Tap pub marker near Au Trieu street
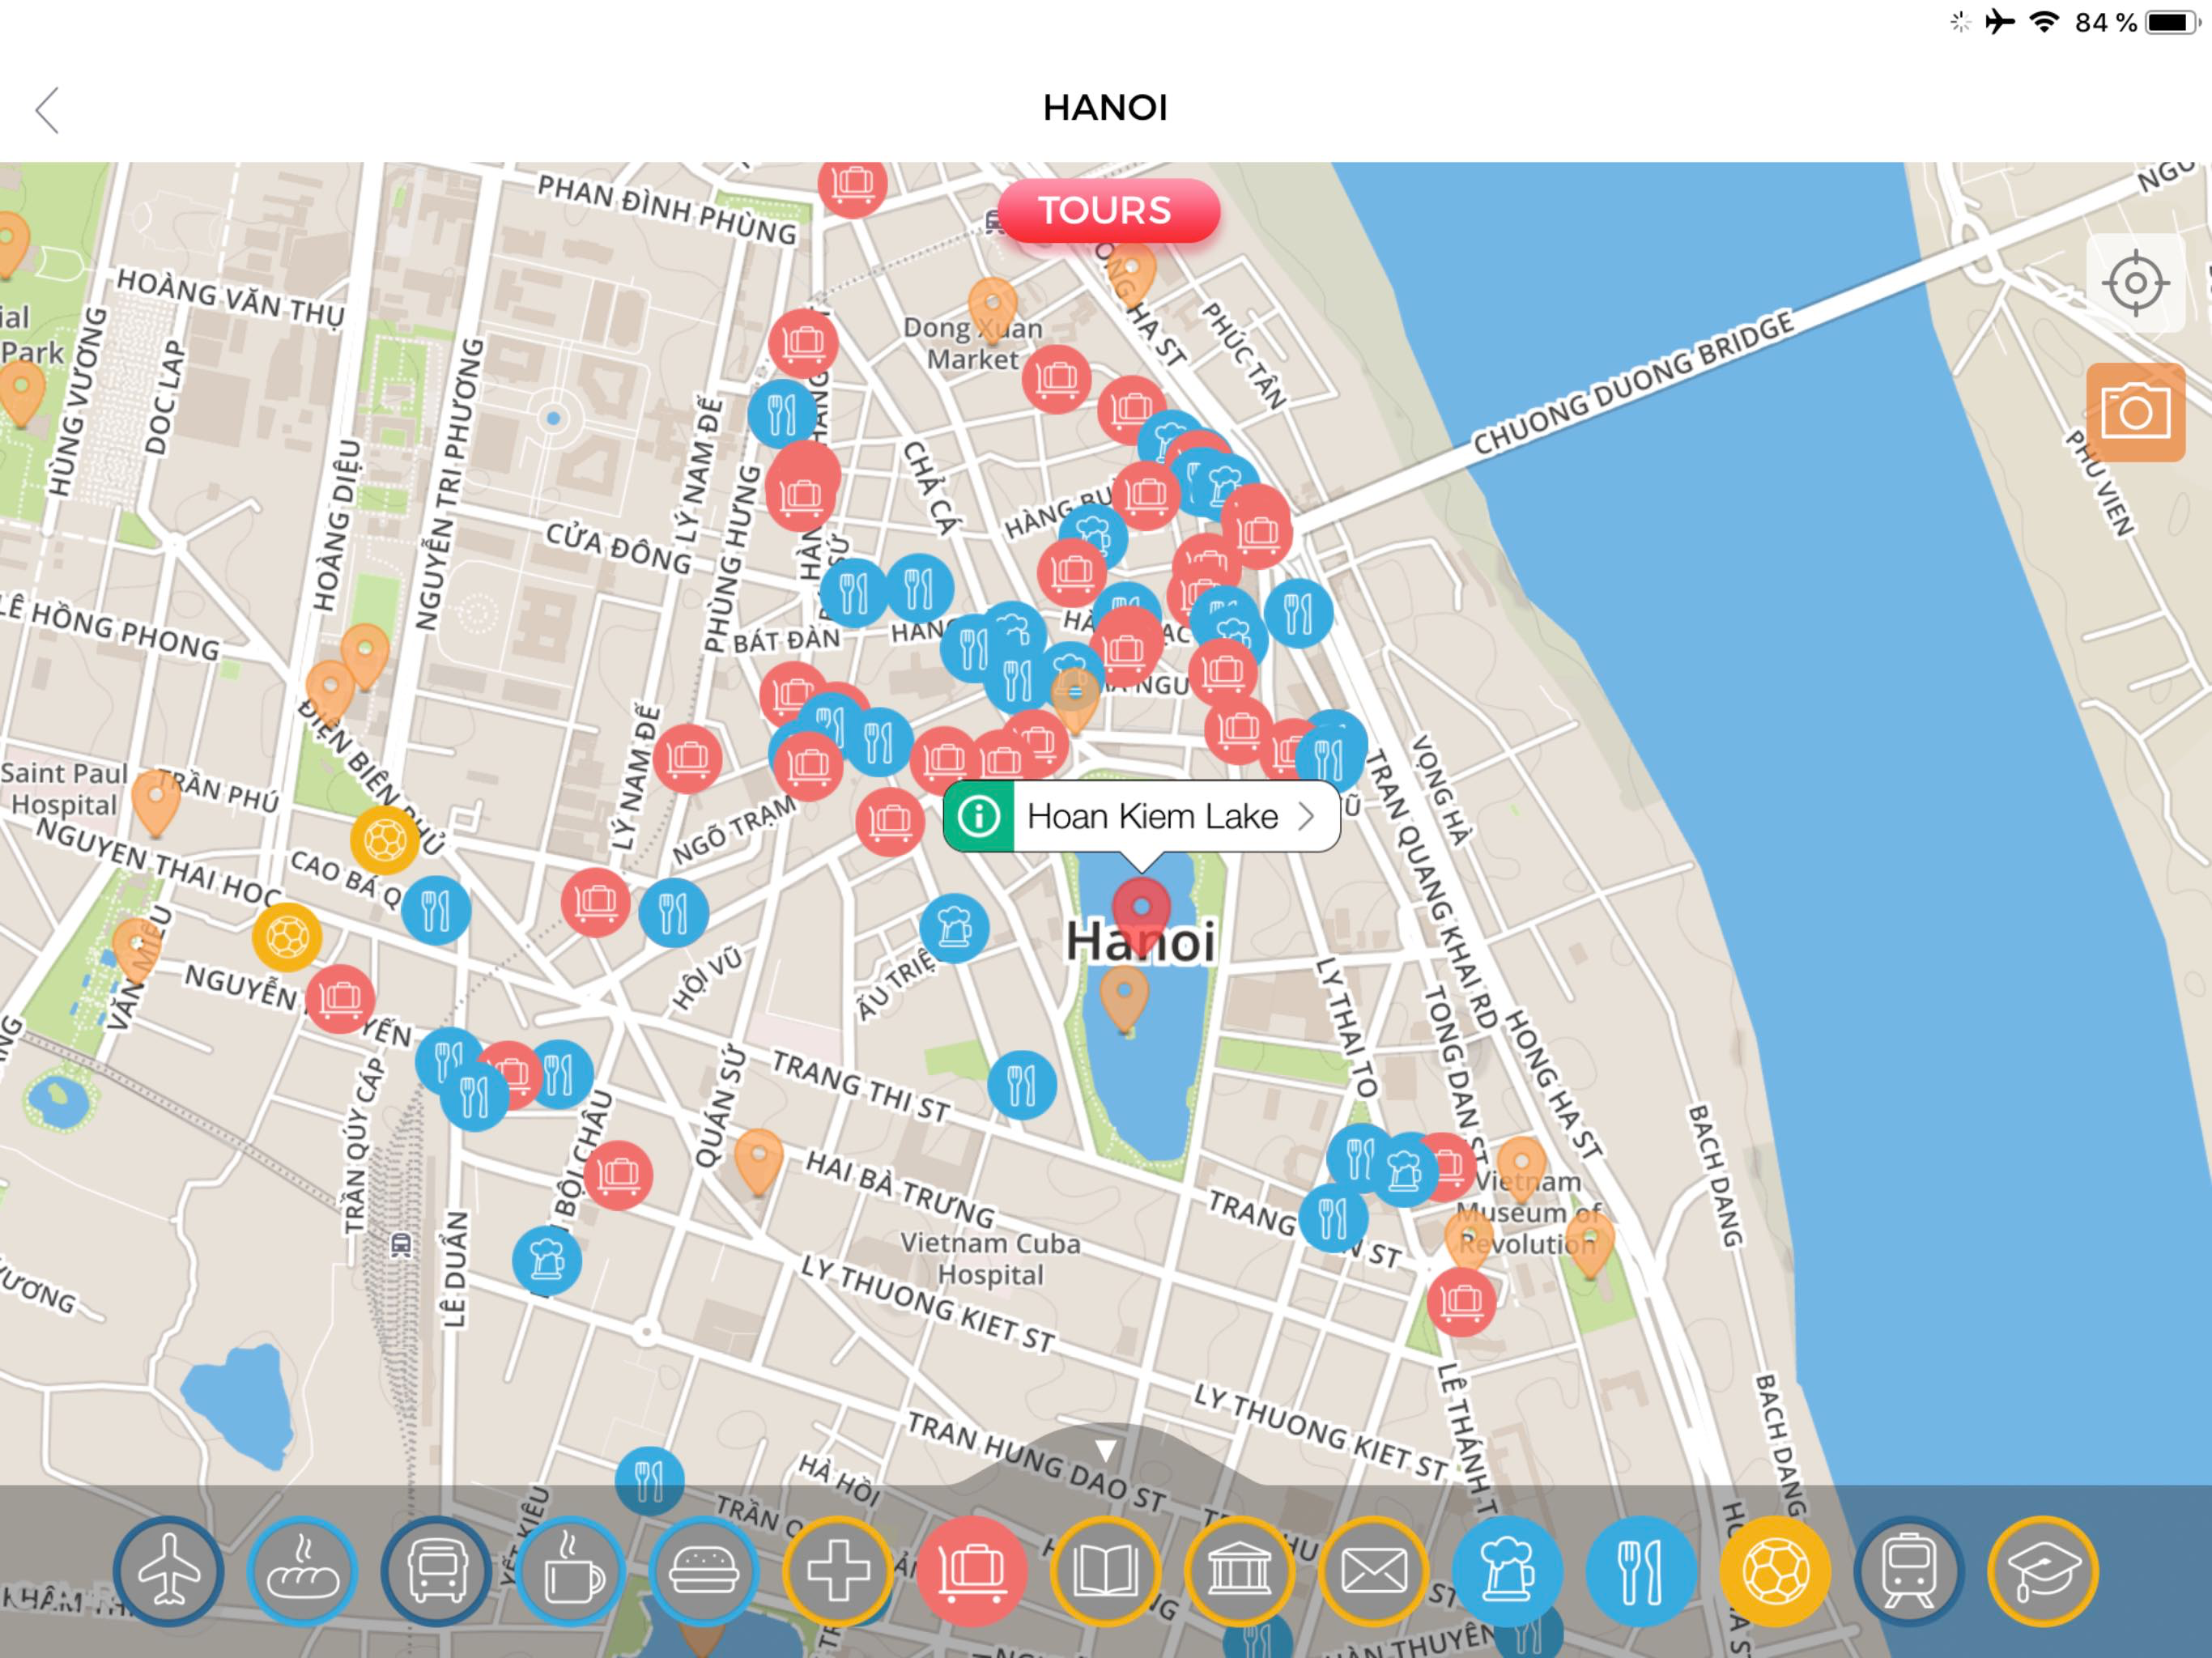Image resolution: width=2212 pixels, height=1658 pixels. (954, 928)
